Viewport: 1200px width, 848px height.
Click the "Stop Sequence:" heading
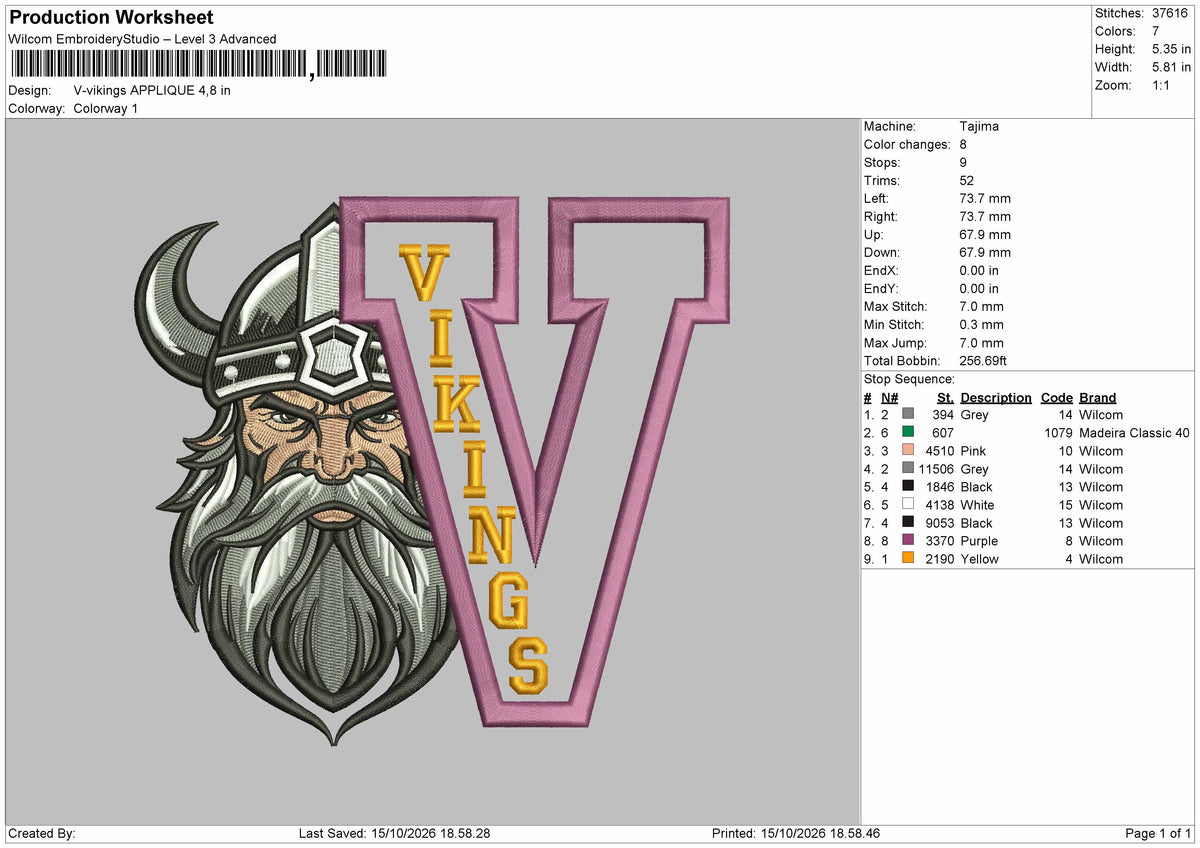(909, 379)
